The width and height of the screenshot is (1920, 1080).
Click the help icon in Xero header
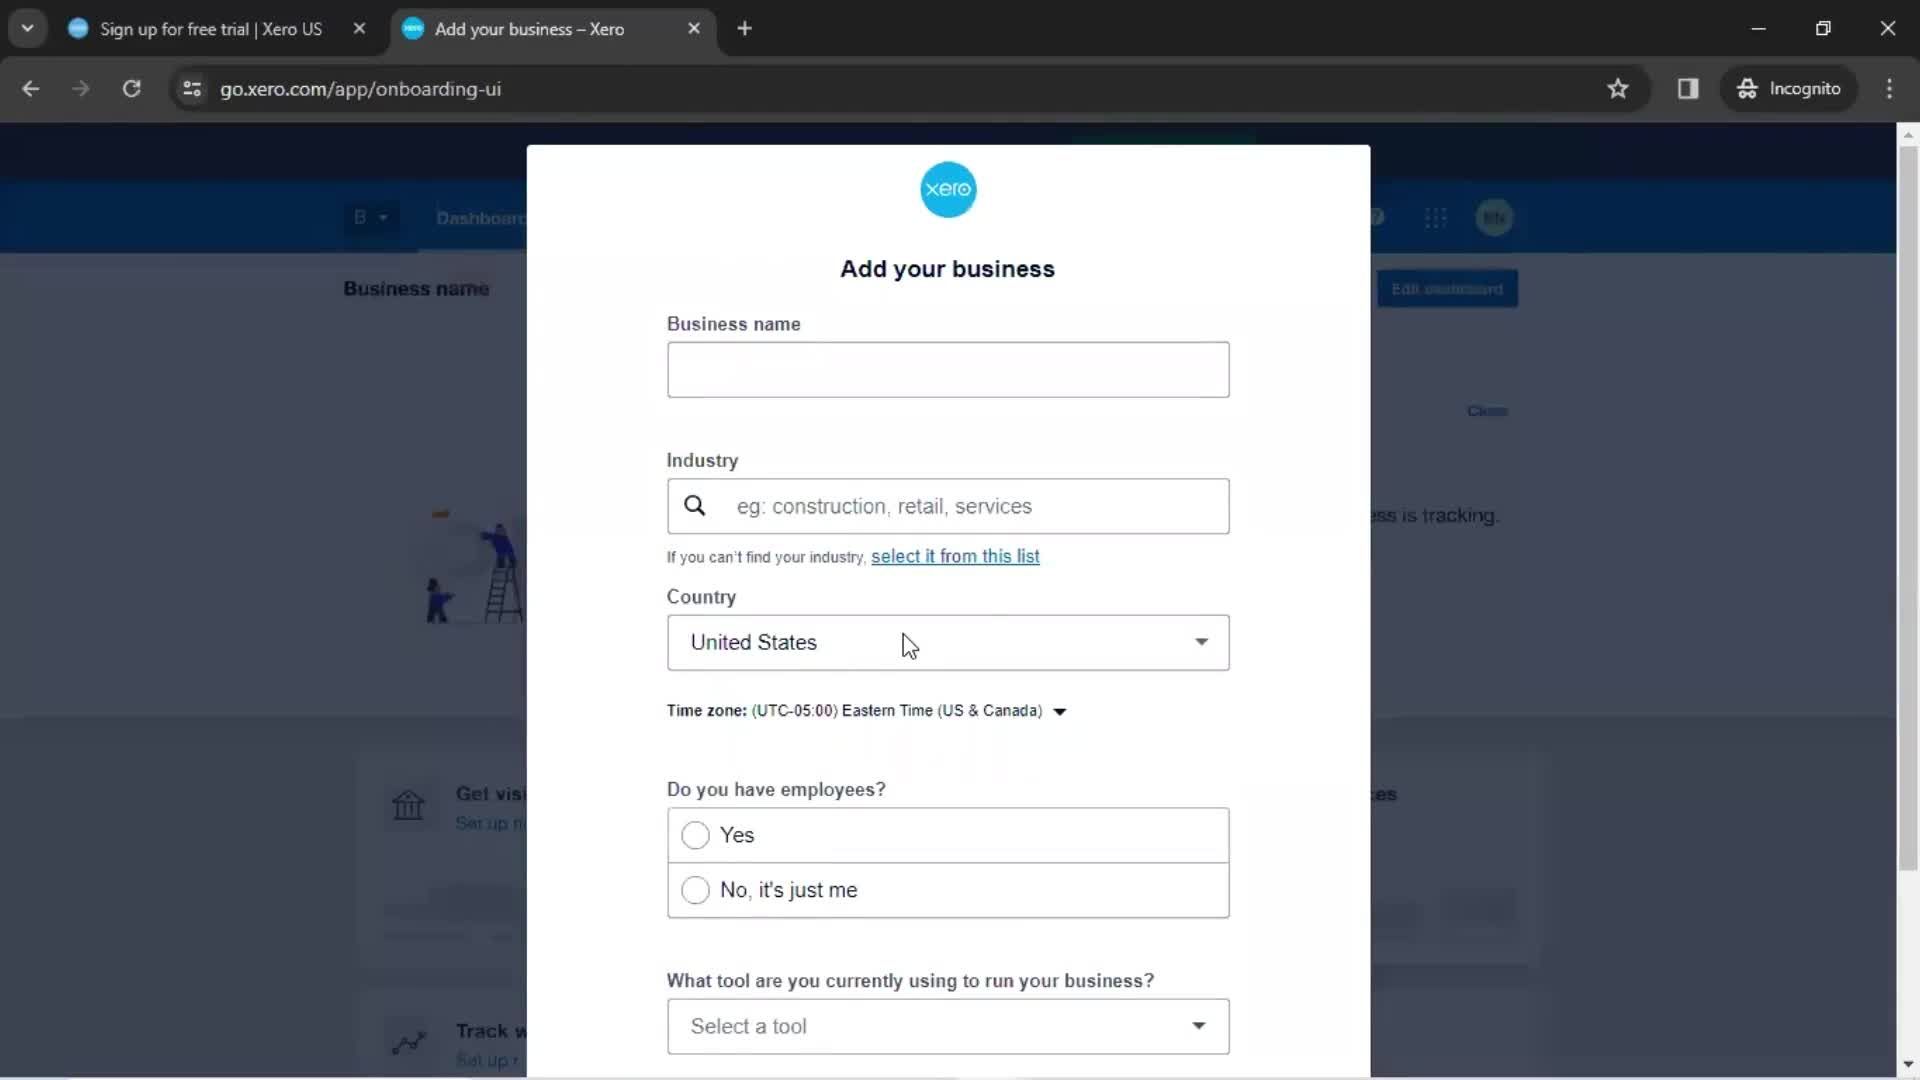(x=1377, y=218)
